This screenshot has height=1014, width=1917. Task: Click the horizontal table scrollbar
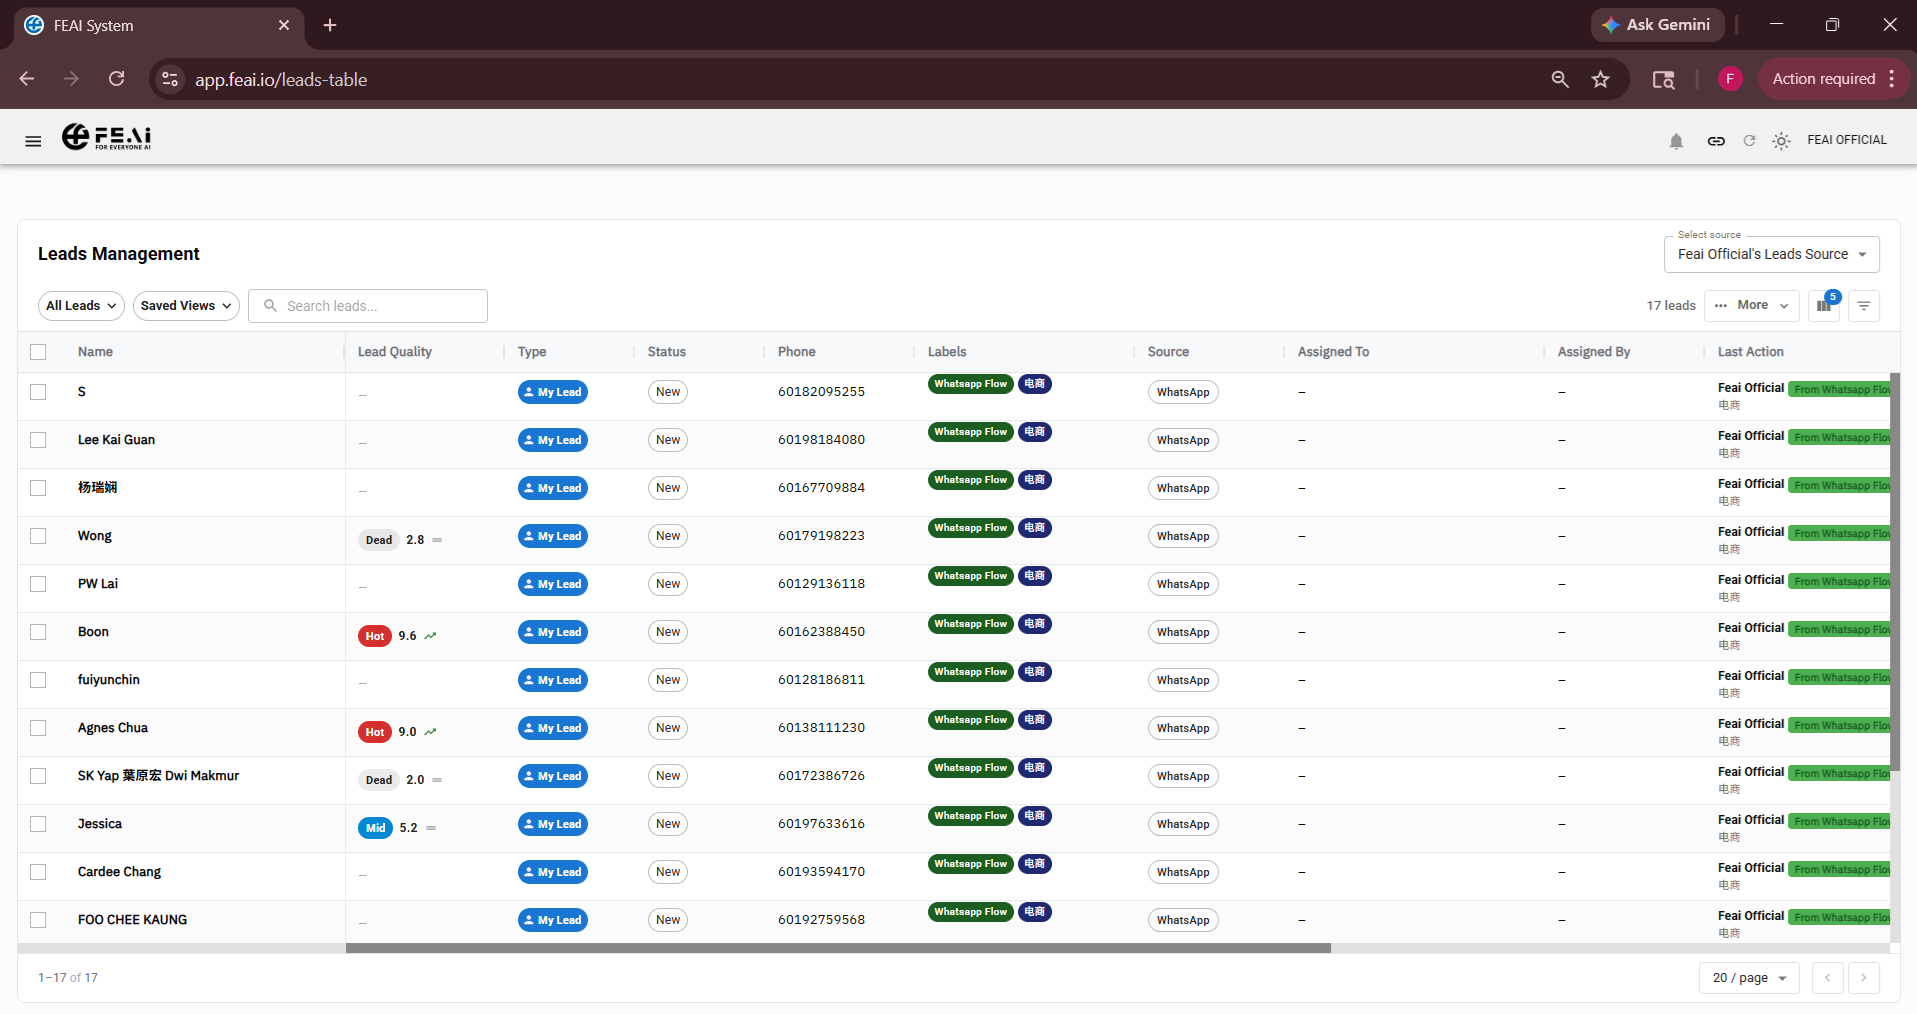click(x=838, y=948)
